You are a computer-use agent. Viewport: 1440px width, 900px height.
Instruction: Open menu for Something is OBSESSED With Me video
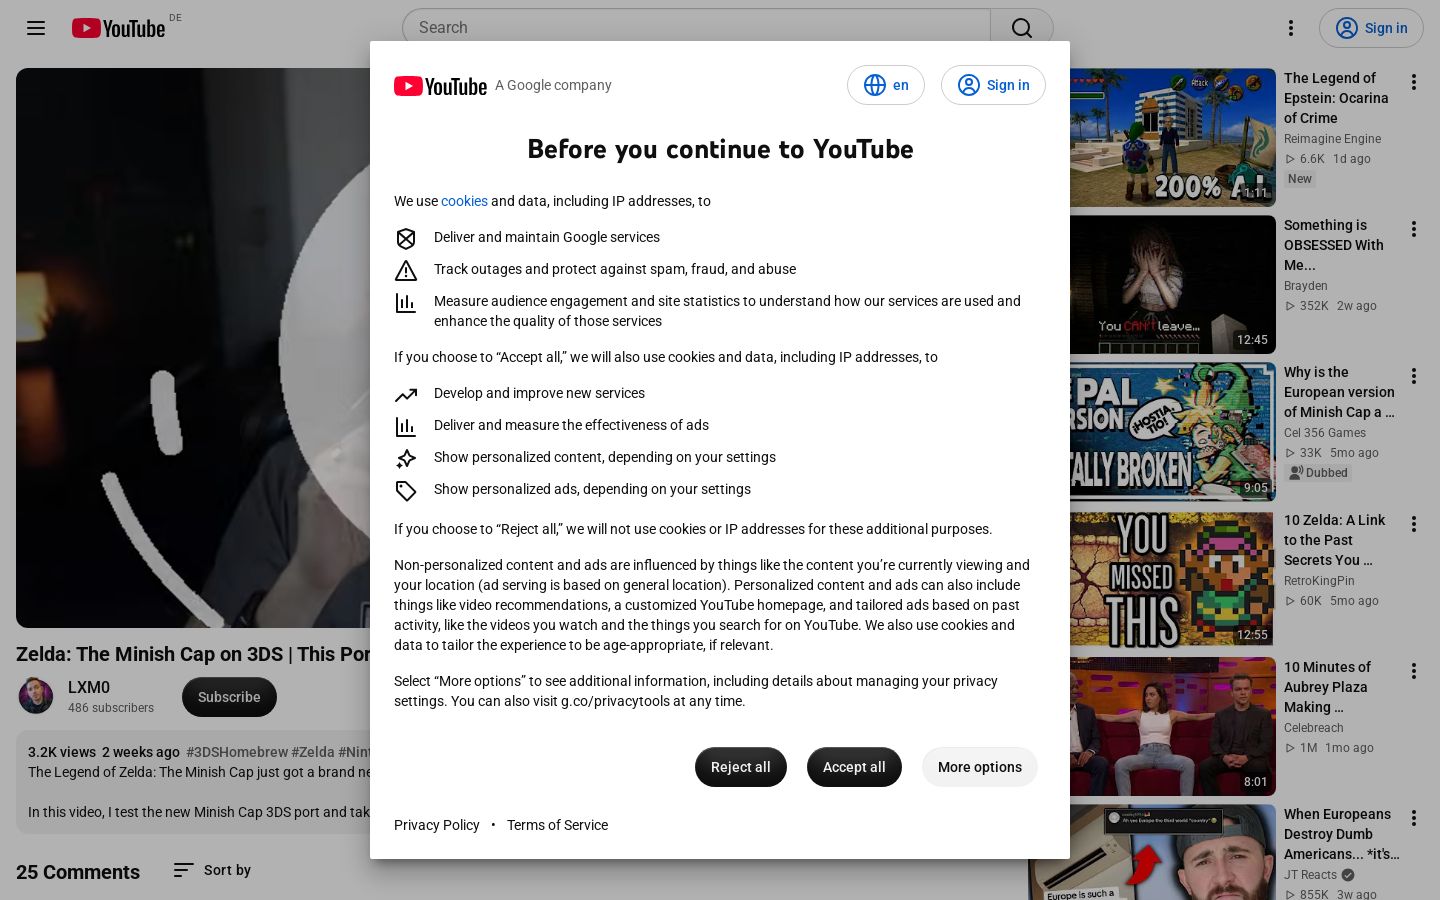[1414, 229]
